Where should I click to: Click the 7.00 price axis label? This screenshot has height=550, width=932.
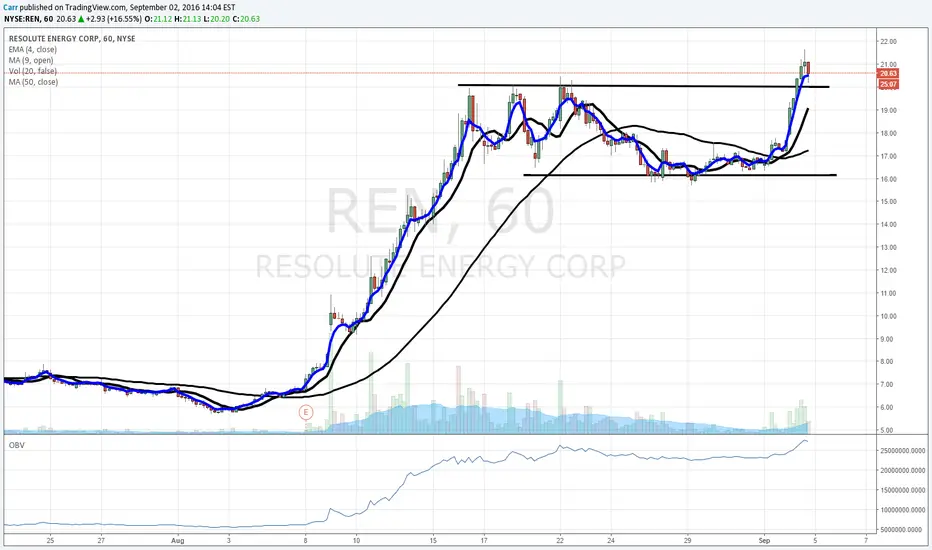coord(888,385)
